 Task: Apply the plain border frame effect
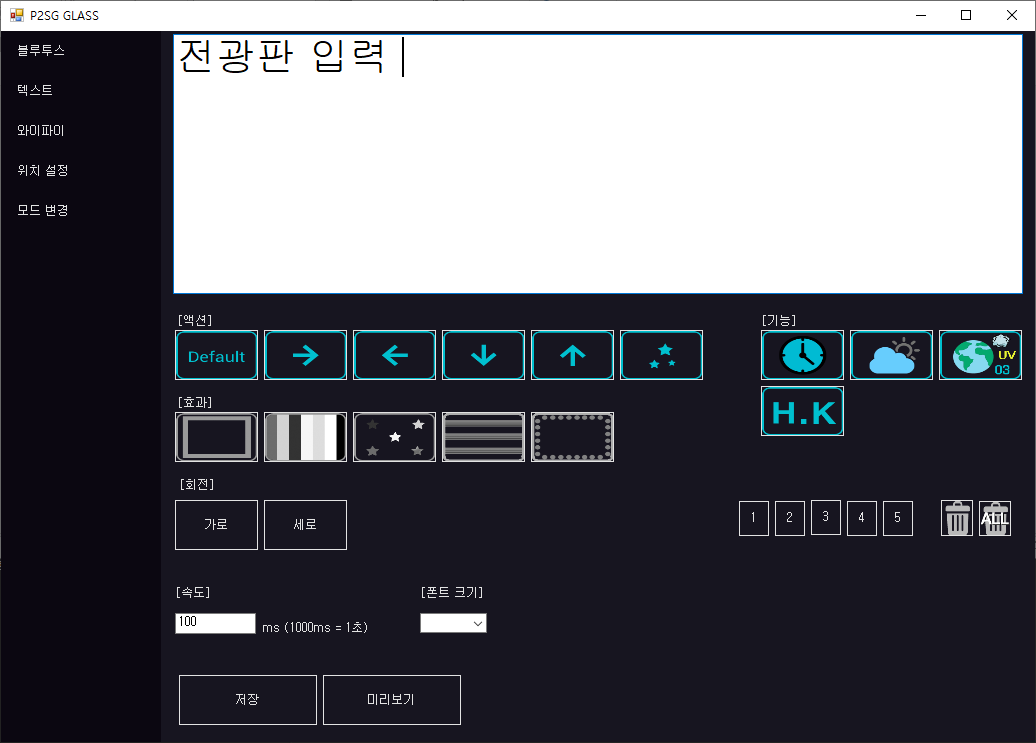[216, 437]
